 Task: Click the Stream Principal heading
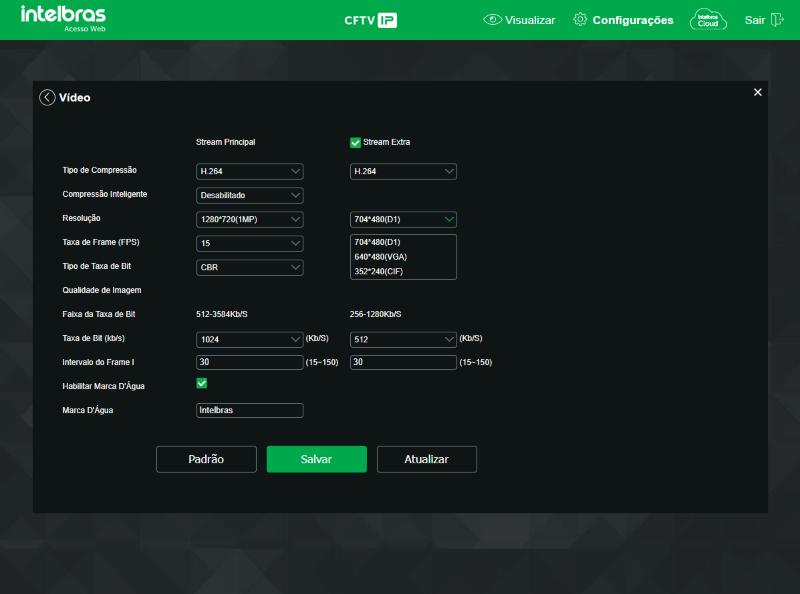tap(226, 142)
